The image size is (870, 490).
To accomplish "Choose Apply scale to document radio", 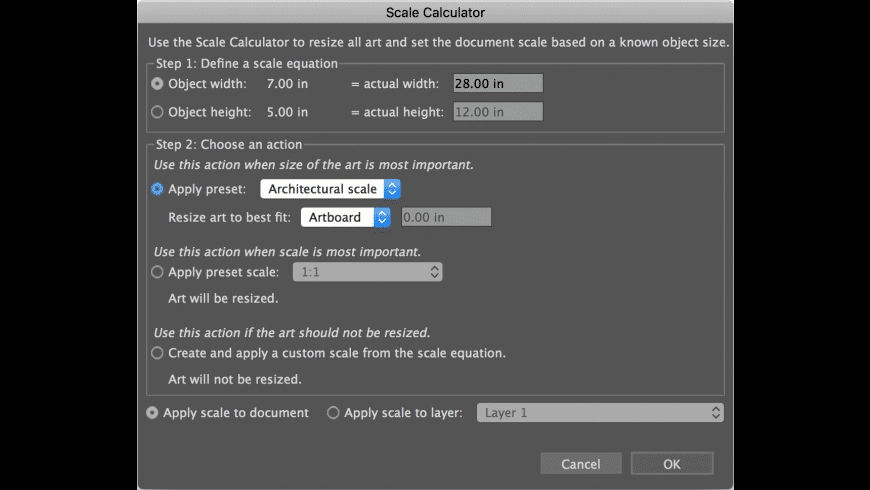I will pos(152,413).
